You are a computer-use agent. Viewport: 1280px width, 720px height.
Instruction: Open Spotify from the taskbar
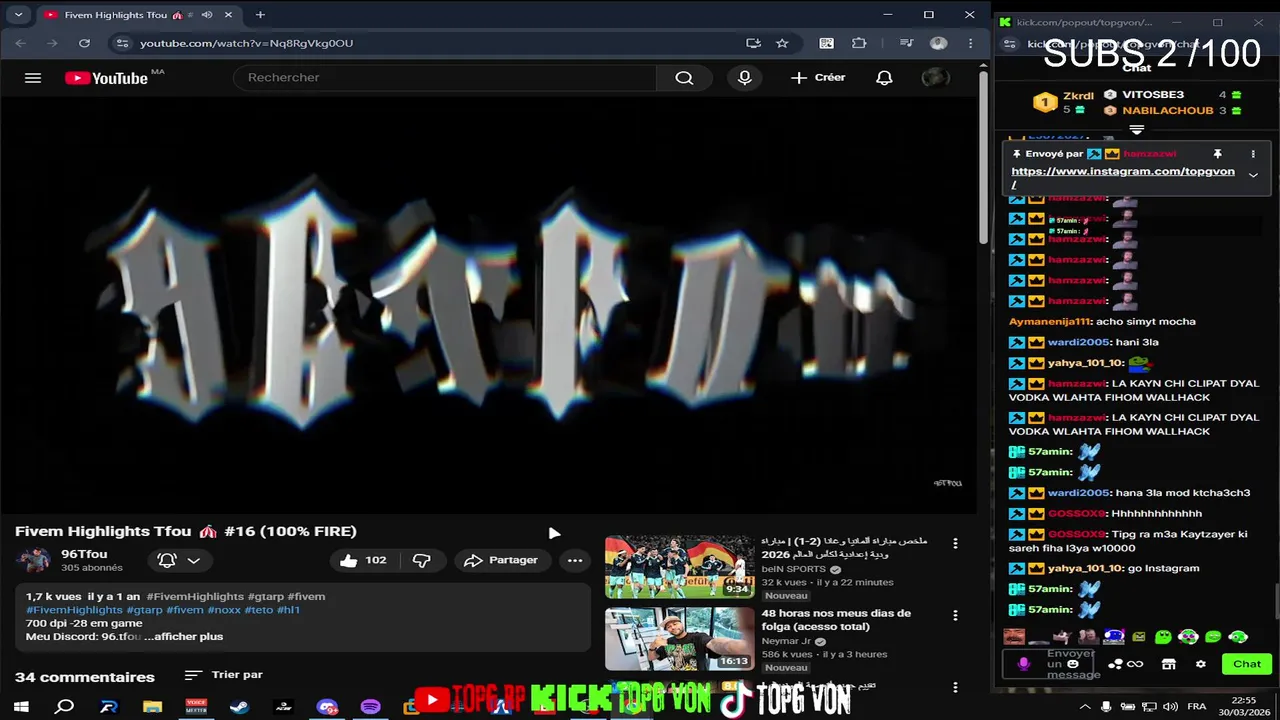pos(371,706)
